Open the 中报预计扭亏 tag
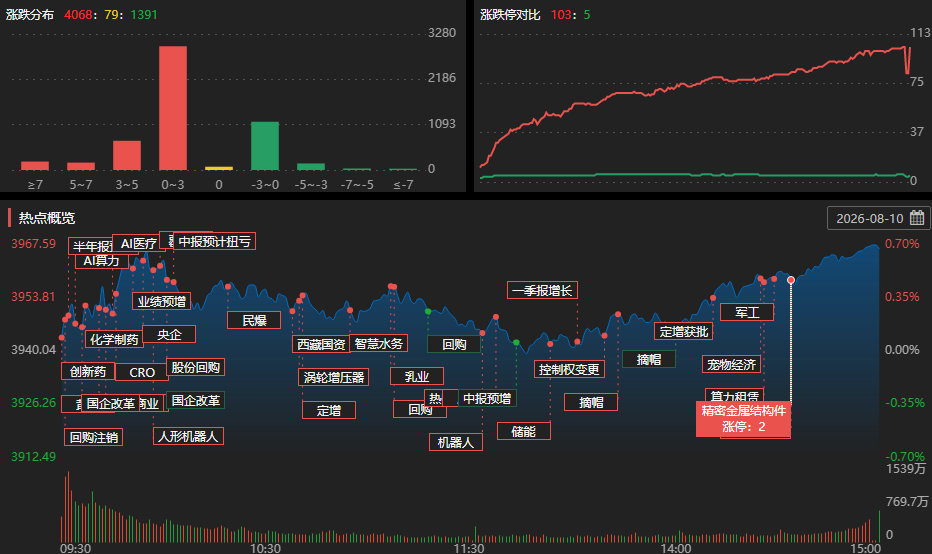This screenshot has height=554, width=932. pos(215,241)
